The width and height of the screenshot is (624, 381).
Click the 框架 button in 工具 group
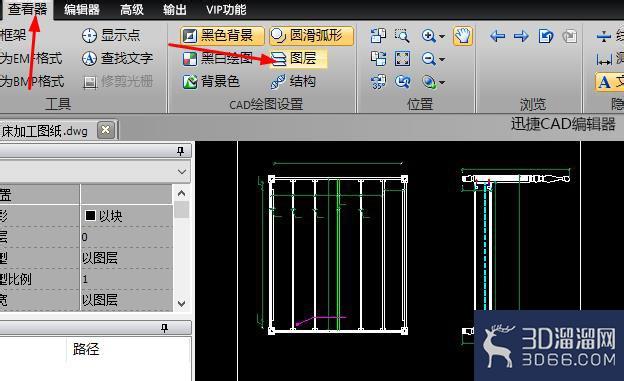13,35
